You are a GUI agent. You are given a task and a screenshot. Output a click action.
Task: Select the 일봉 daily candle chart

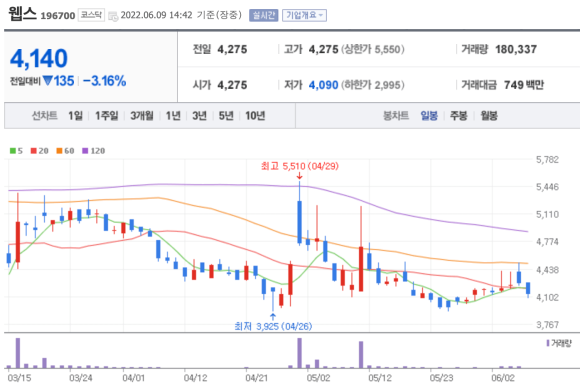429,116
